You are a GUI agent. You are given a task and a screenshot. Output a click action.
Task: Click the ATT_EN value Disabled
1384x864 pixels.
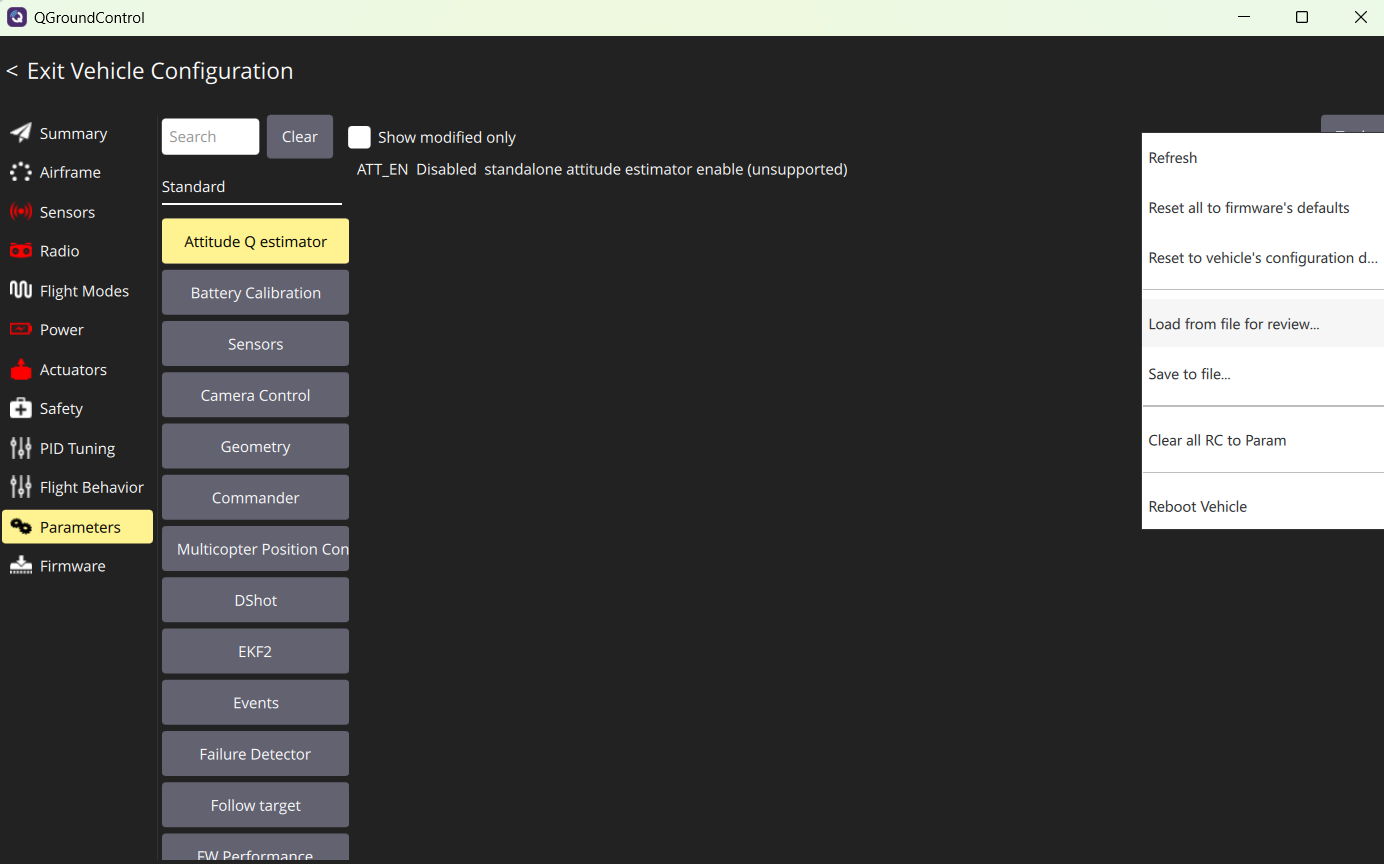tap(446, 170)
